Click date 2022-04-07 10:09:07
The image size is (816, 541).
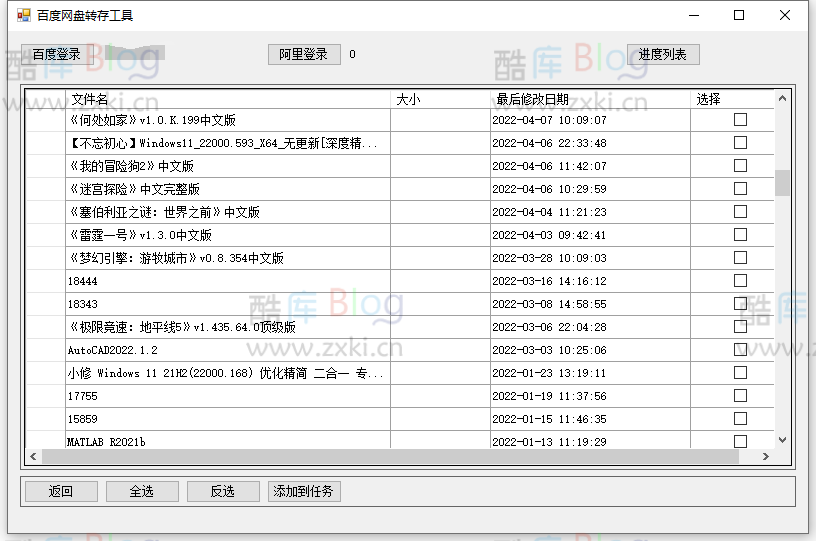pyautogui.click(x=549, y=120)
